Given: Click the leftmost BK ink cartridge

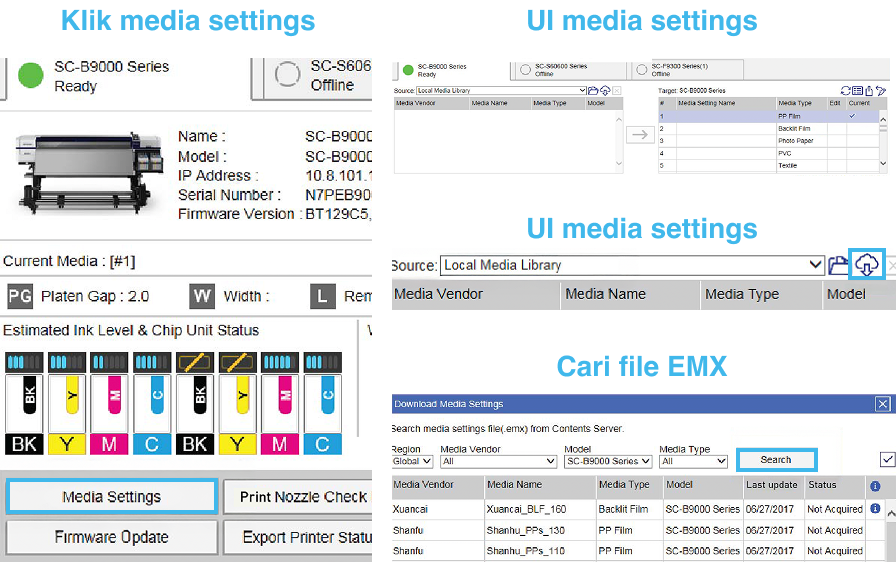Looking at the screenshot, I should click(24, 414).
